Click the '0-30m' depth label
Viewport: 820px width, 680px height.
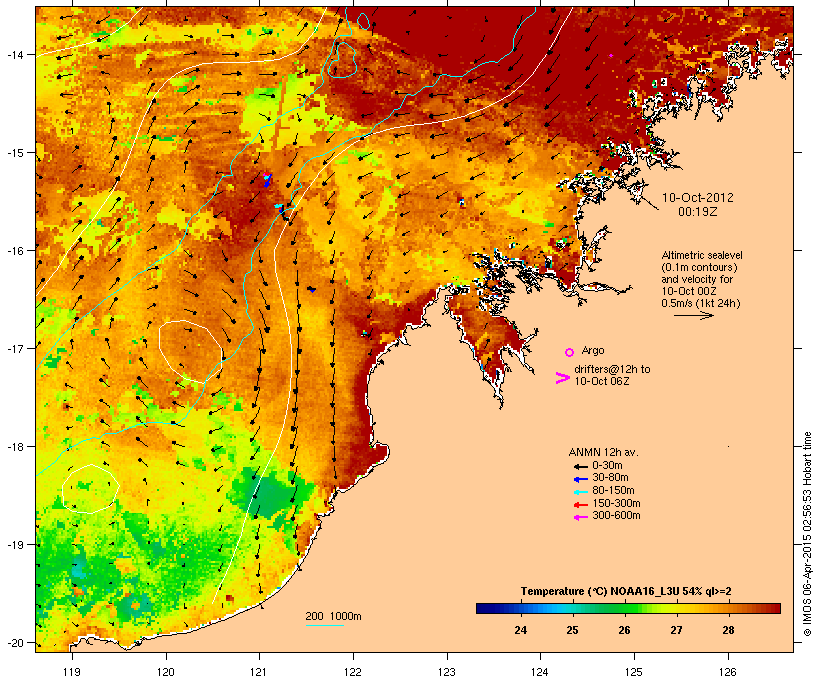point(607,465)
